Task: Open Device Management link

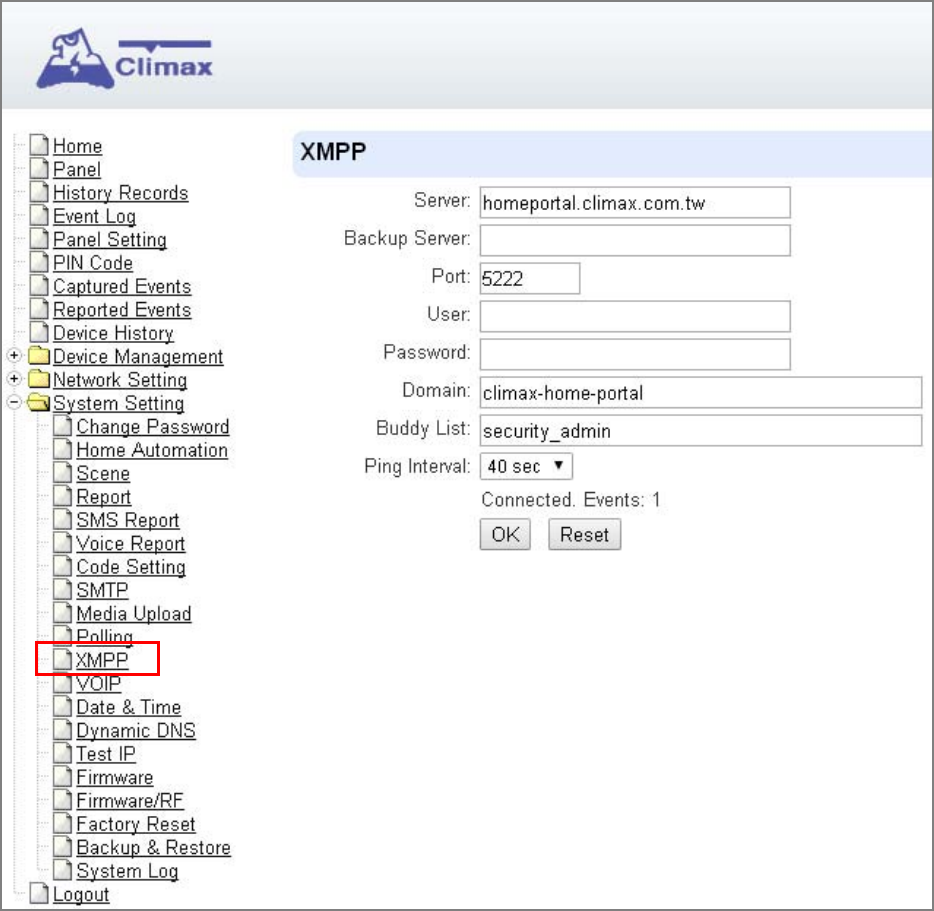Action: click(x=138, y=356)
